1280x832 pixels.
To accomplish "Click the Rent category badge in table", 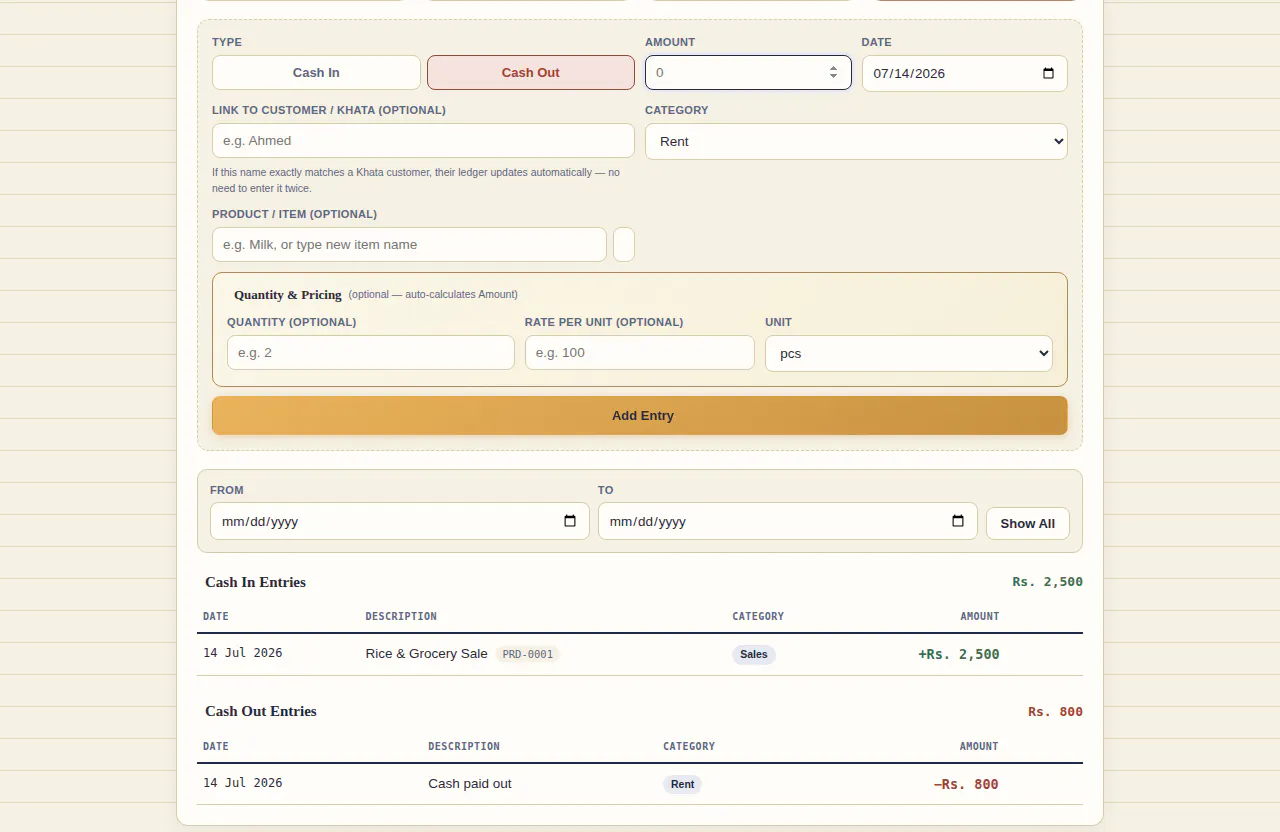I will click(x=683, y=785).
